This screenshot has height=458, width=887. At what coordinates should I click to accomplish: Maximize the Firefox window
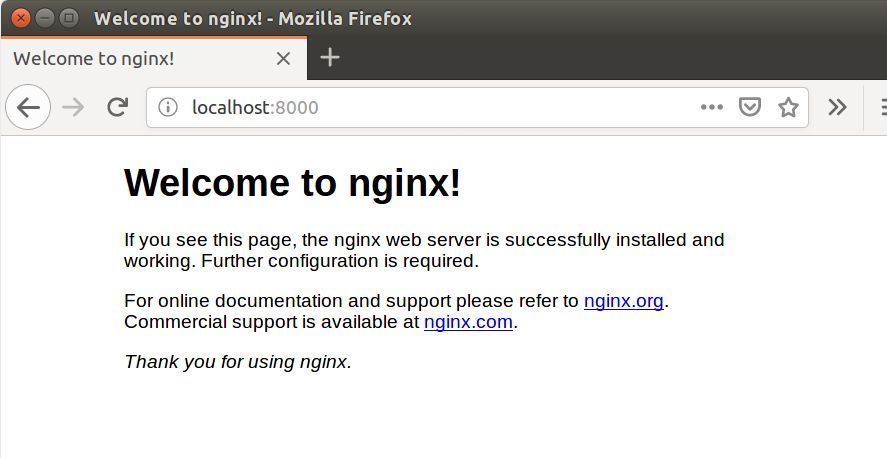69,18
